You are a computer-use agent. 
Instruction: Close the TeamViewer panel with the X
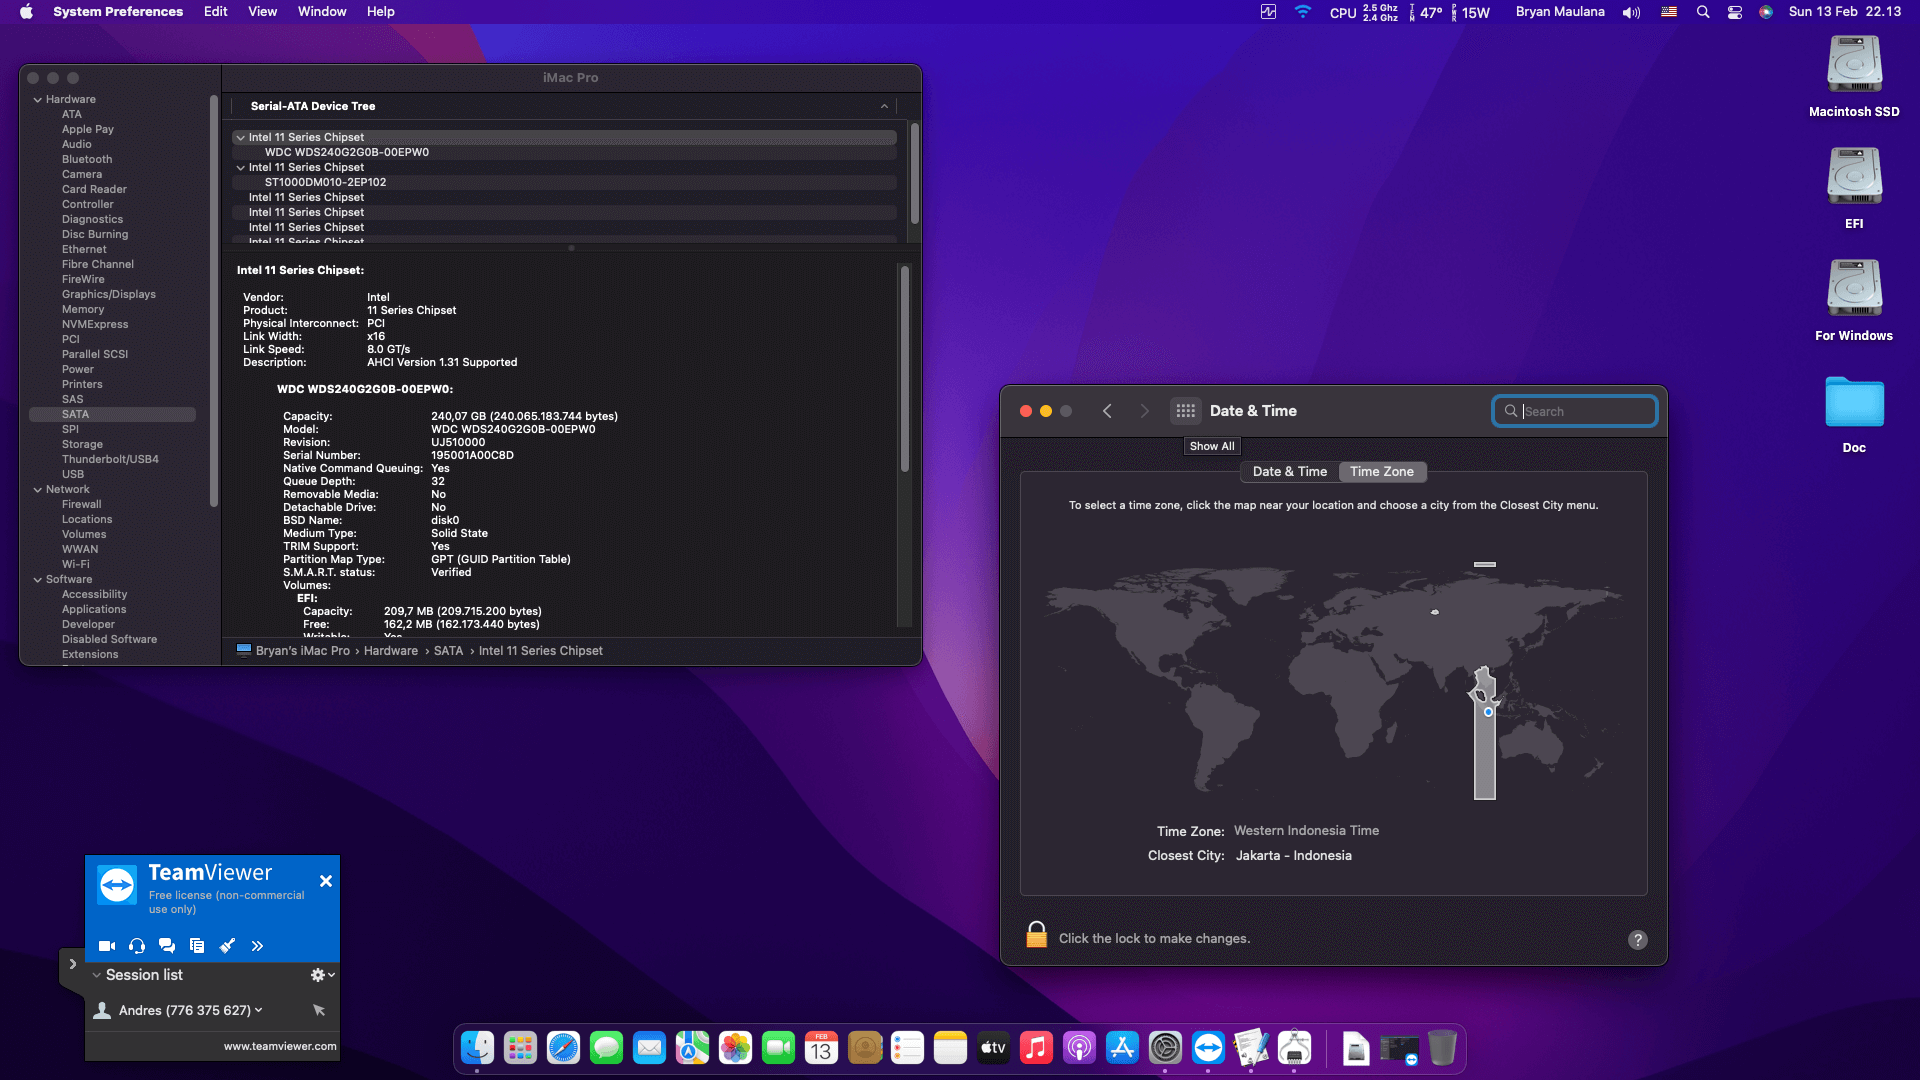325,881
